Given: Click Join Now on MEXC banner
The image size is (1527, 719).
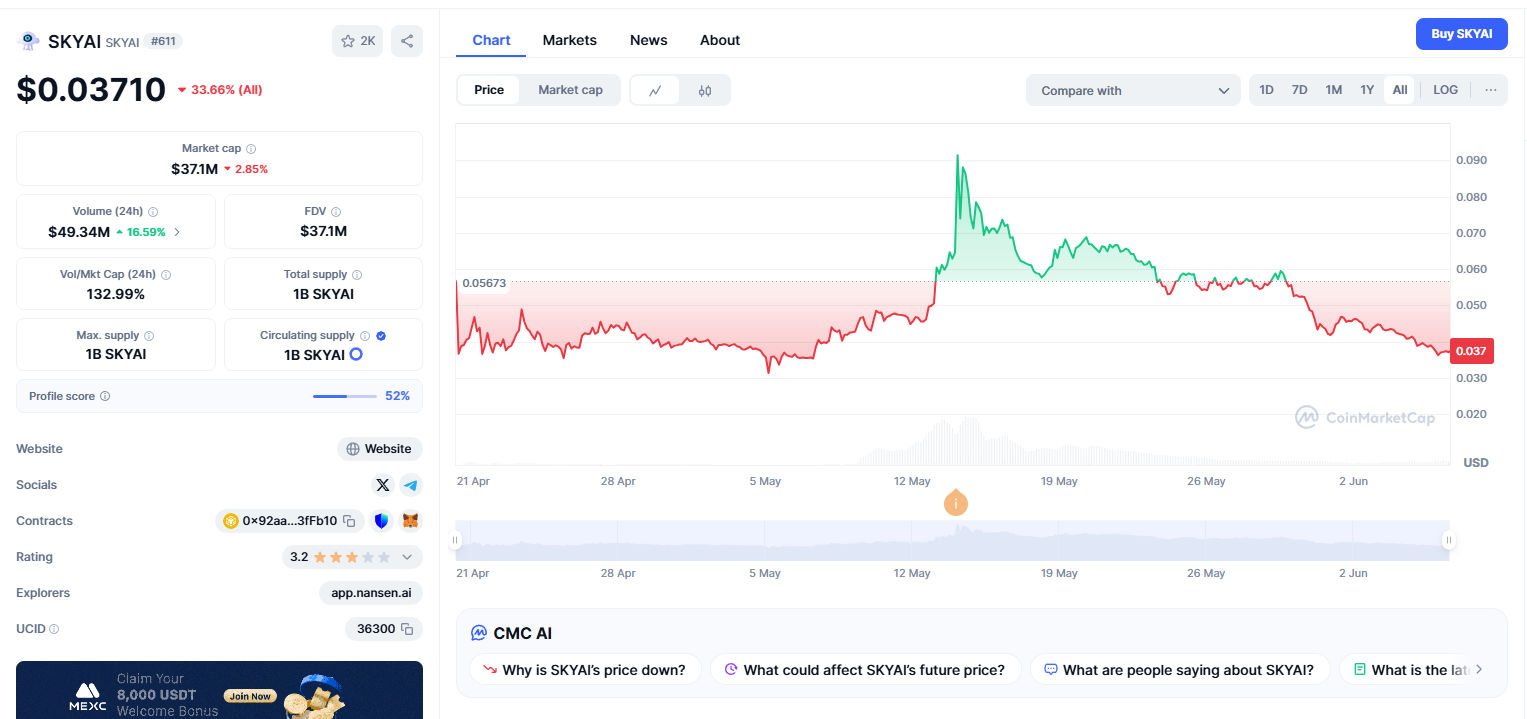Looking at the screenshot, I should 250,696.
